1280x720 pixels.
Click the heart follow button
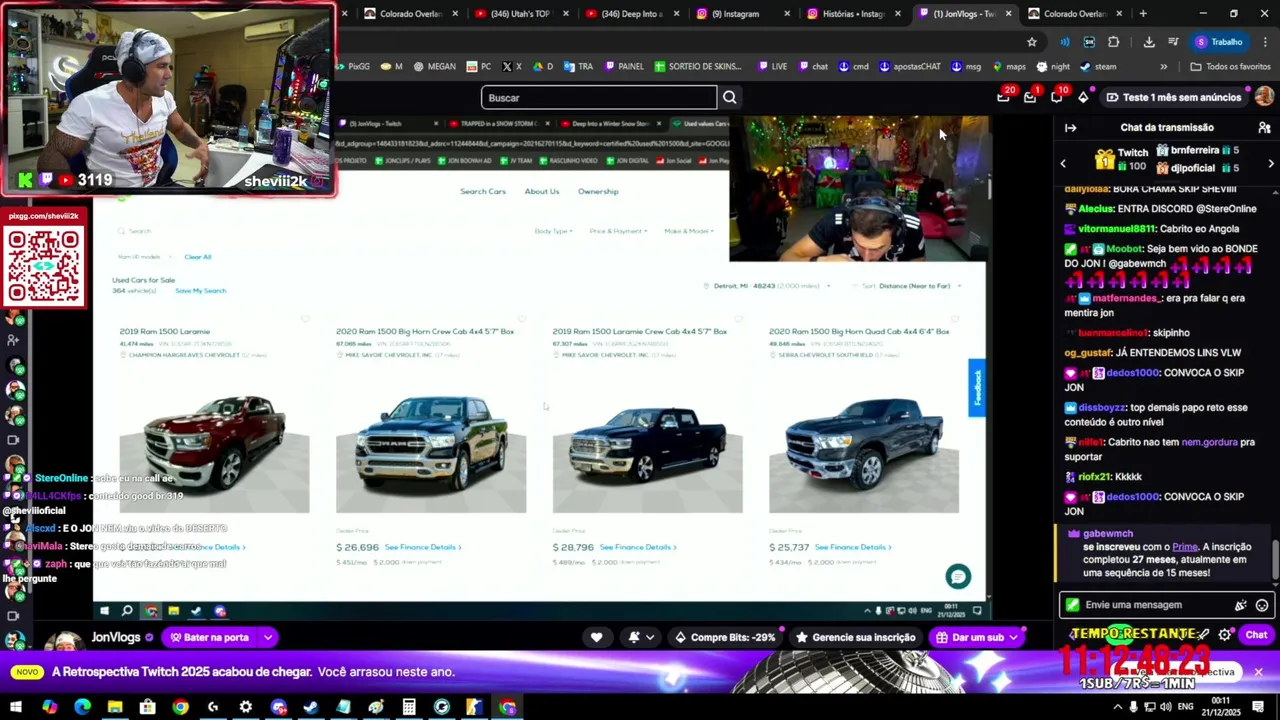597,637
